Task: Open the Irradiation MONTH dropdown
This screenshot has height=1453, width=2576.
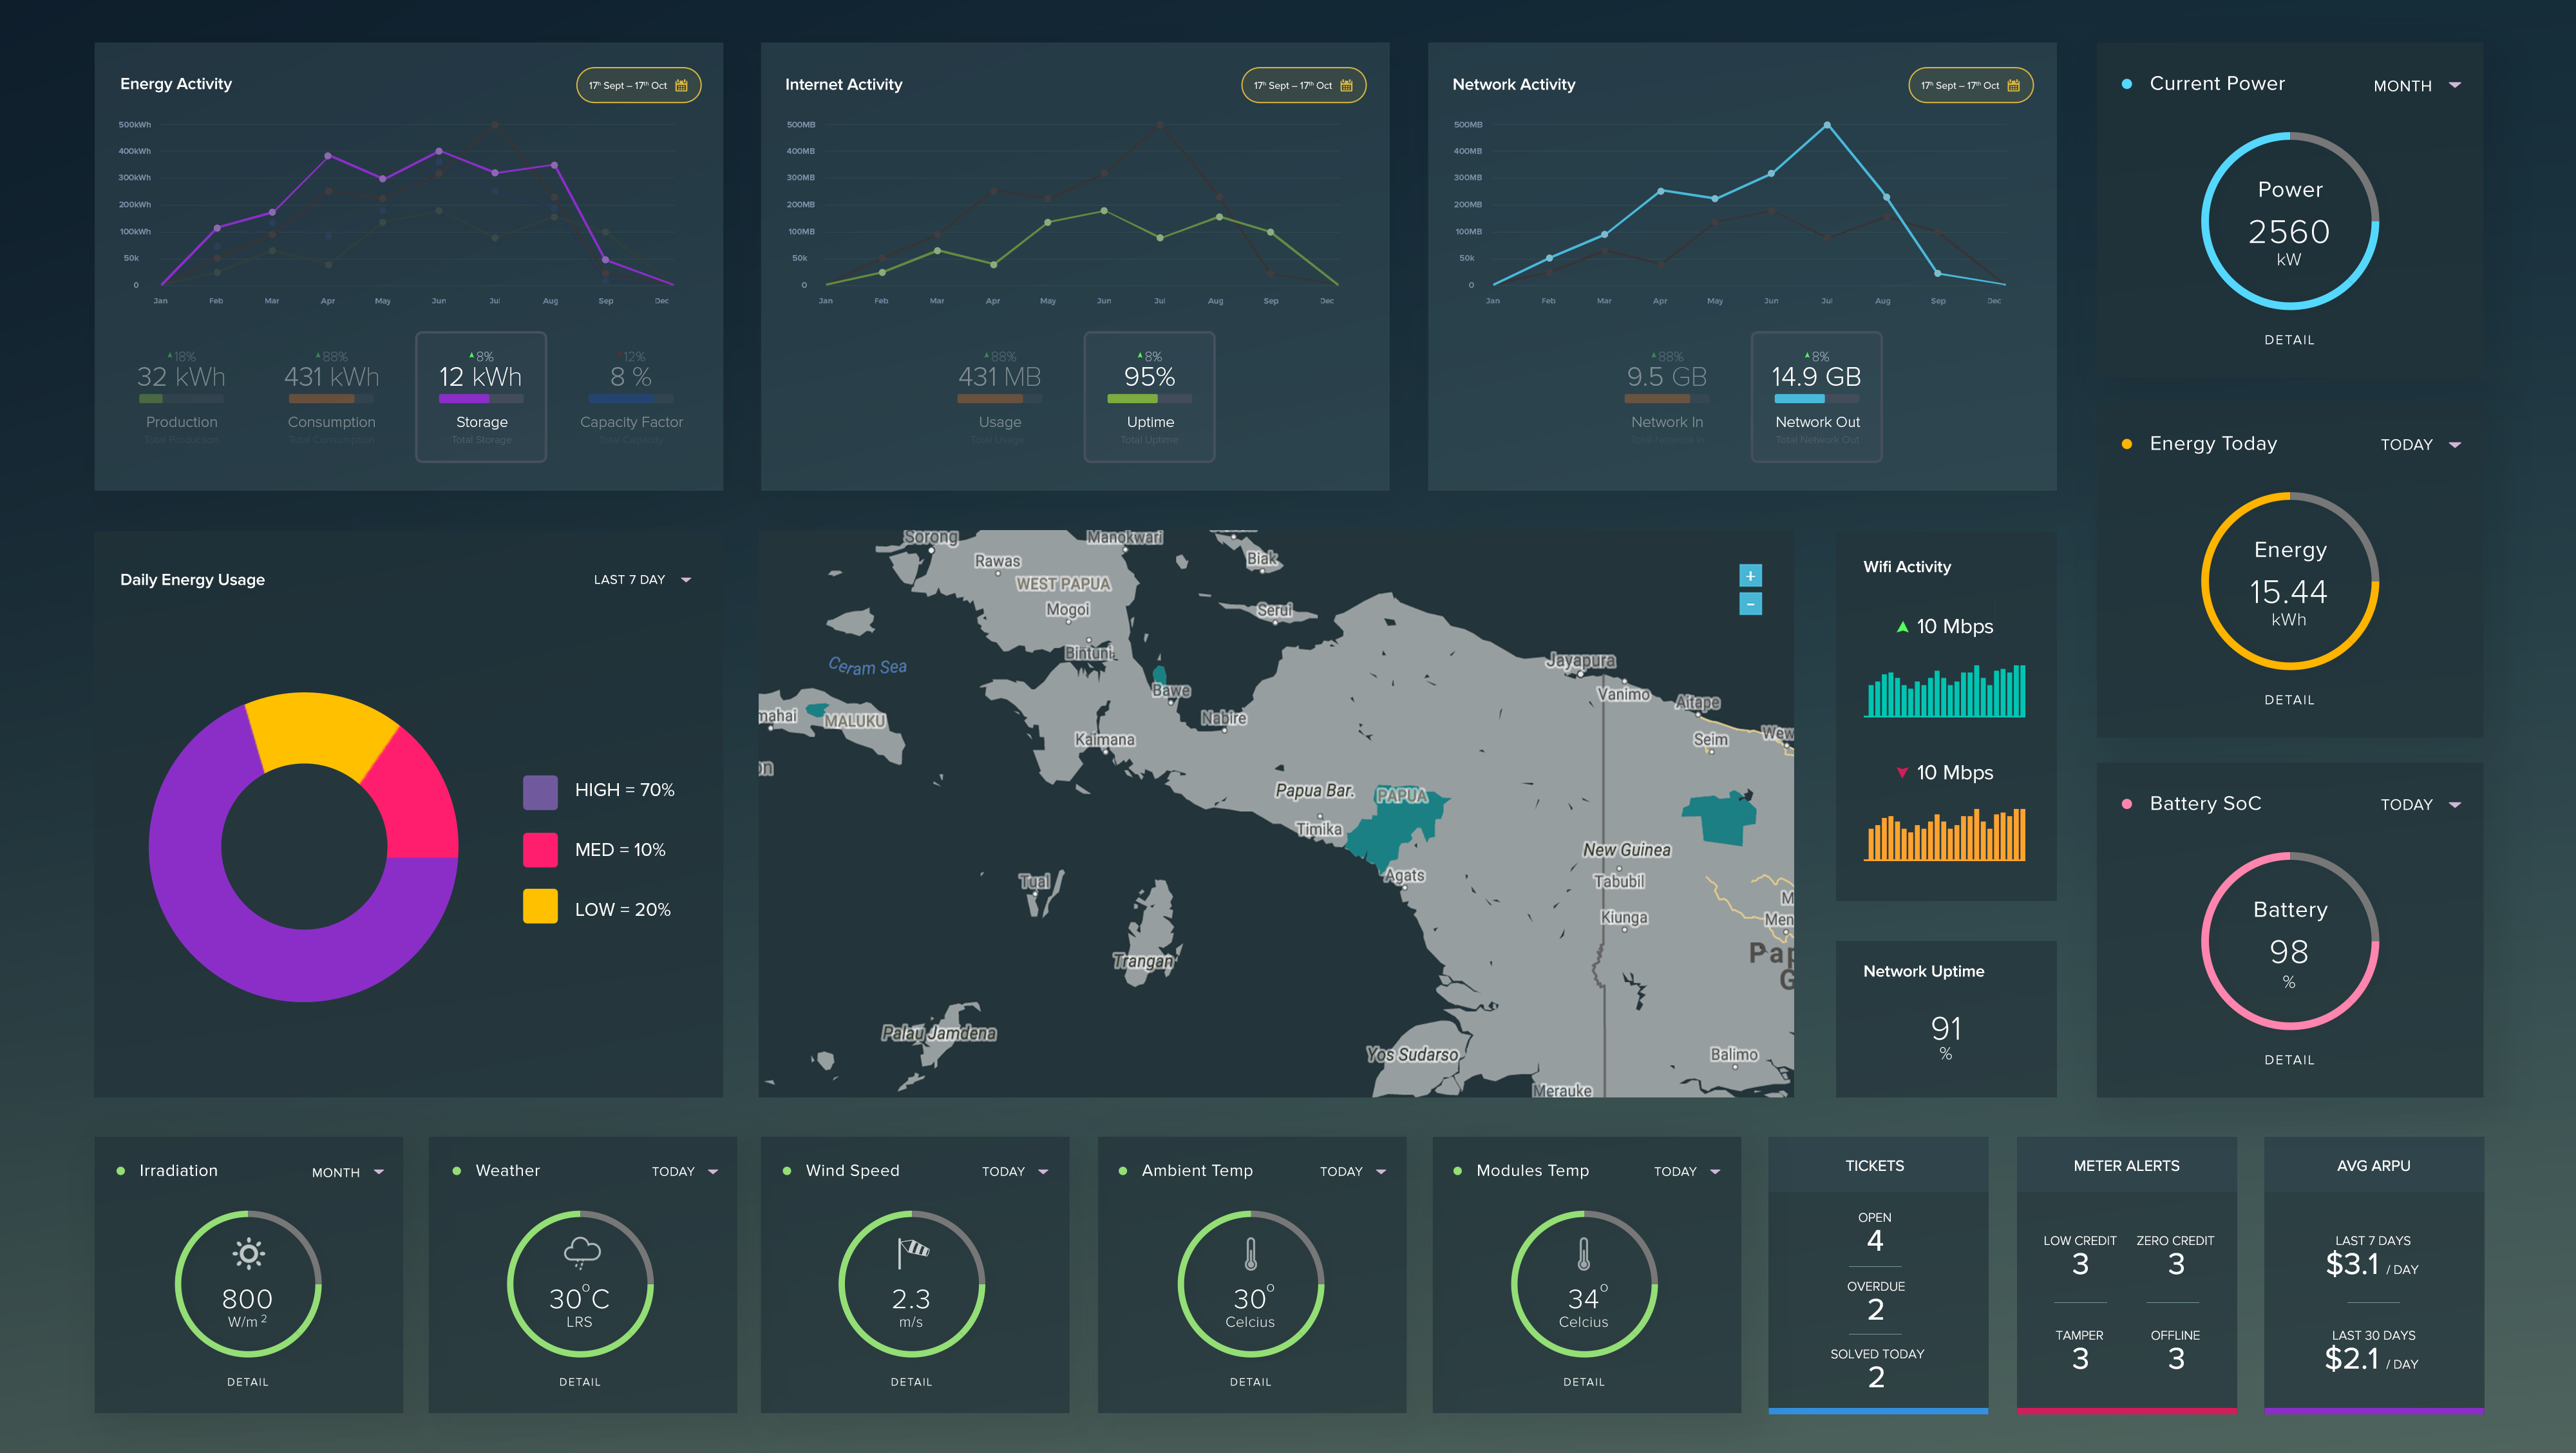Action: pos(347,1172)
